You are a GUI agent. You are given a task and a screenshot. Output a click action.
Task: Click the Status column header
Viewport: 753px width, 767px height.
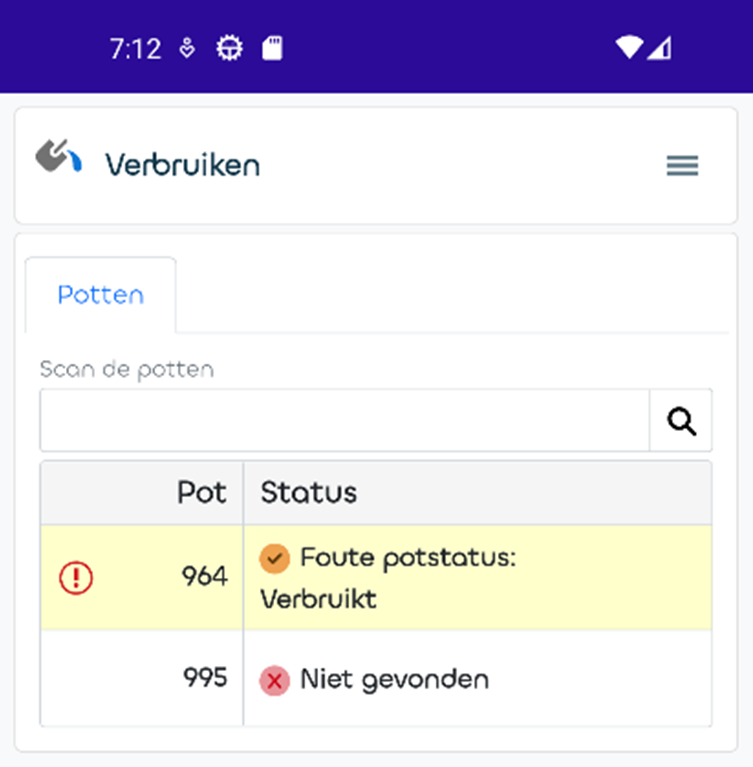point(309,492)
